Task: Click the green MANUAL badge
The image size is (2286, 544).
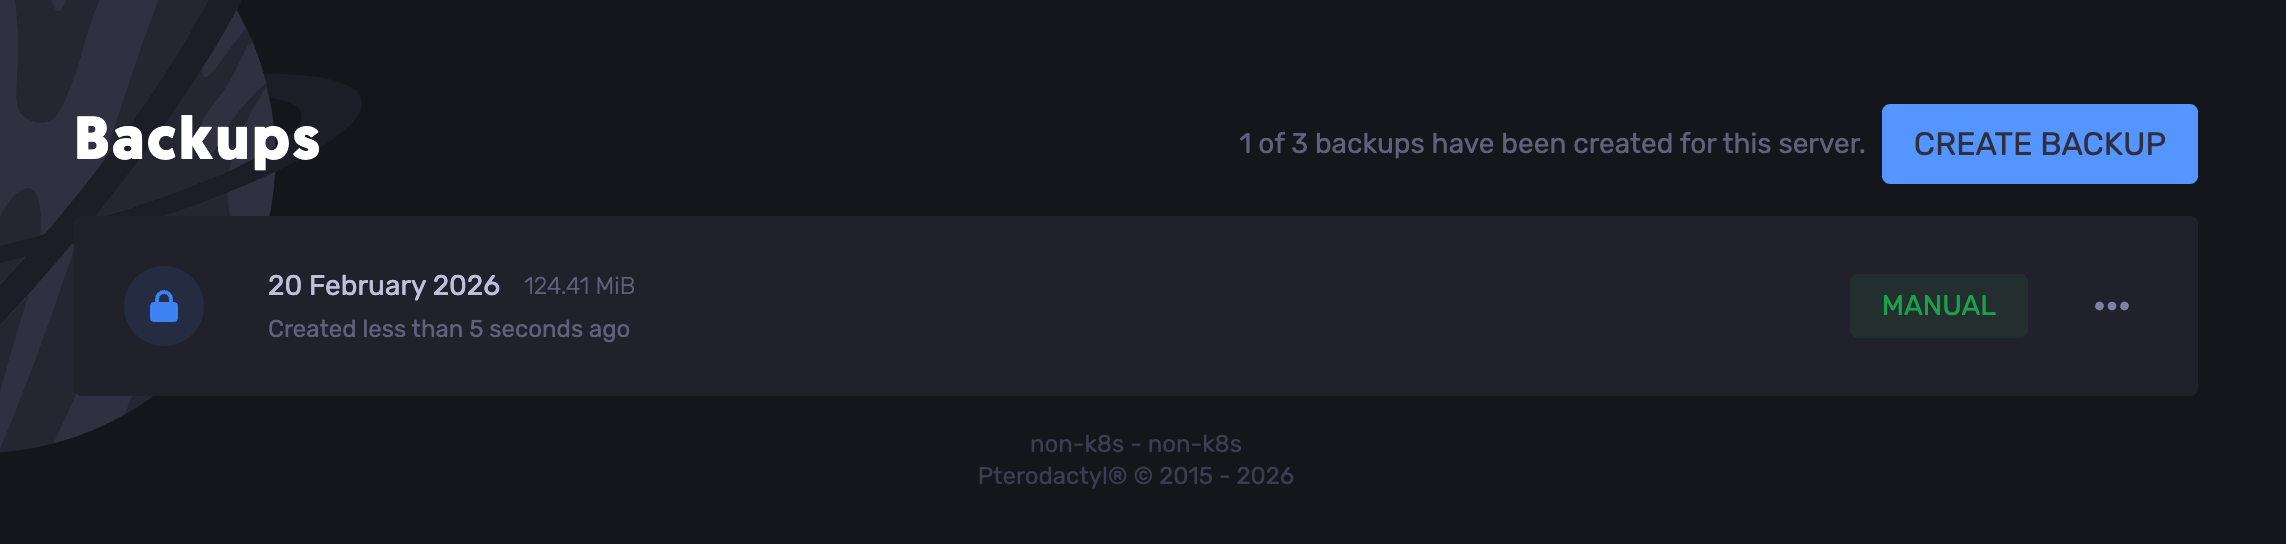Action: pos(1938,306)
